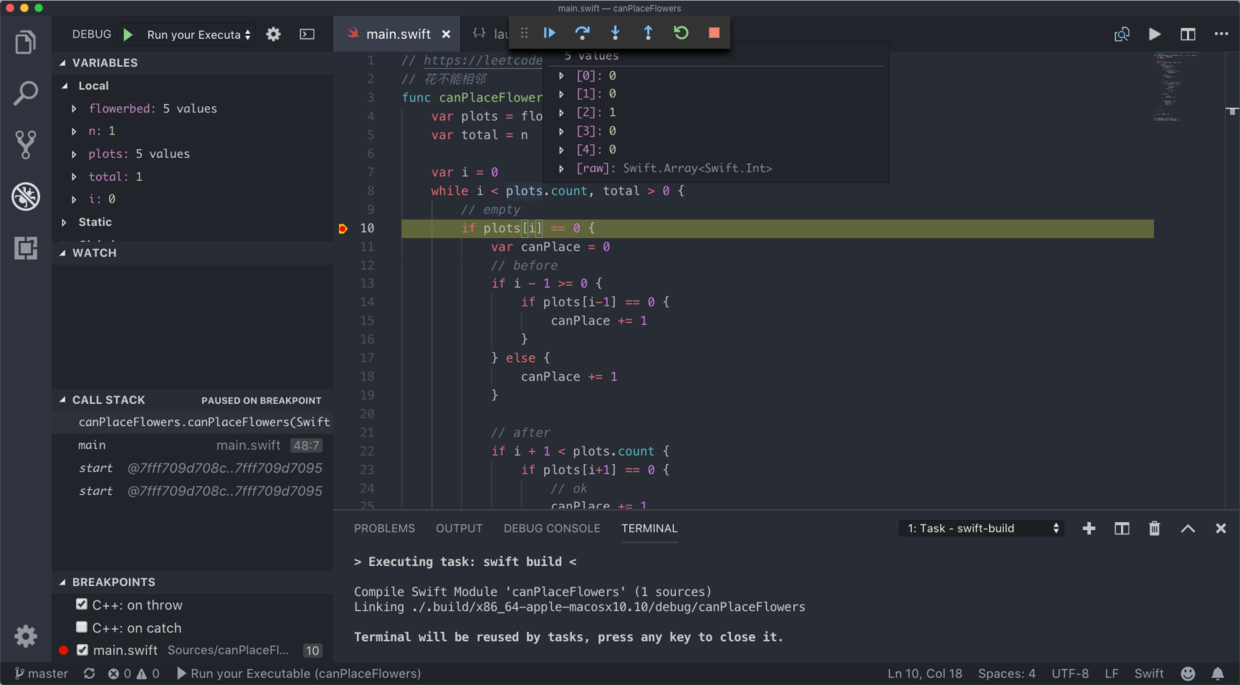The width and height of the screenshot is (1240, 685).
Task: Continue execution in debug toolbar
Action: [549, 33]
